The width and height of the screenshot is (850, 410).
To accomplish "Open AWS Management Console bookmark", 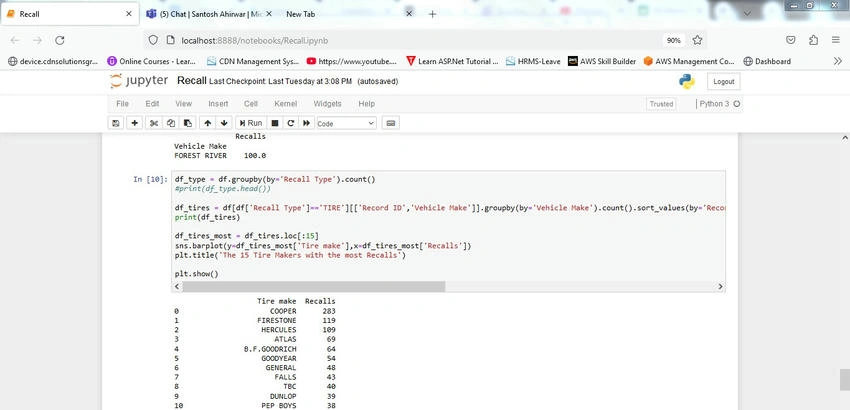I will pos(690,61).
